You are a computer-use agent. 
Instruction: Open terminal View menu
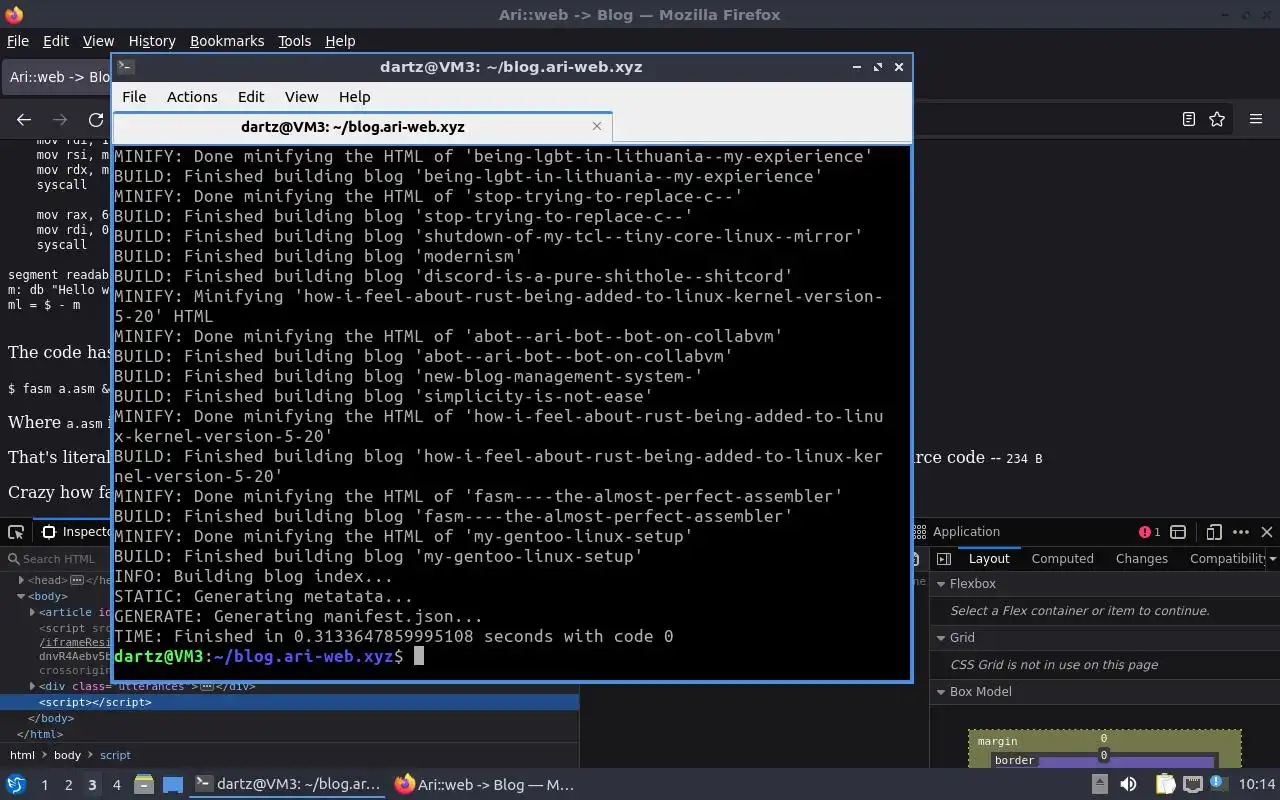pos(301,97)
